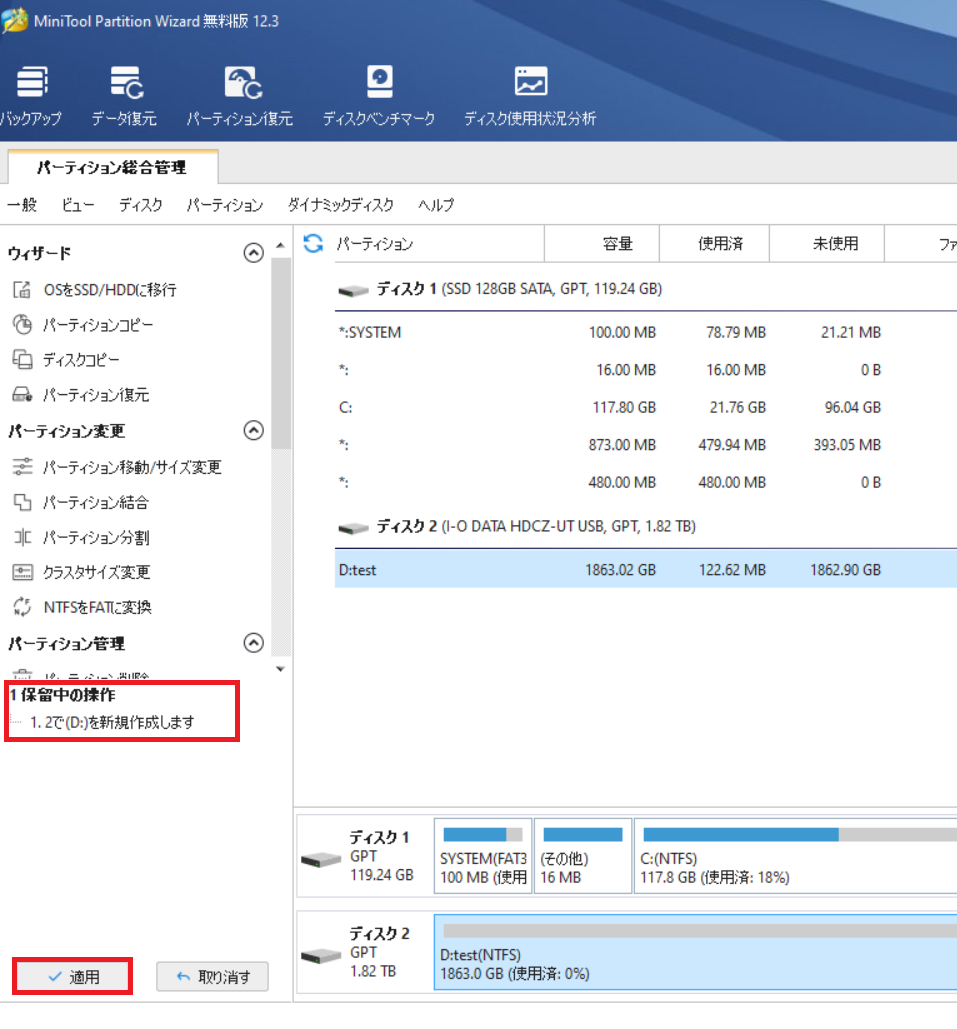This screenshot has width=957, height=1029.
Task: Sort by the パーティション column header
Action: pos(439,243)
